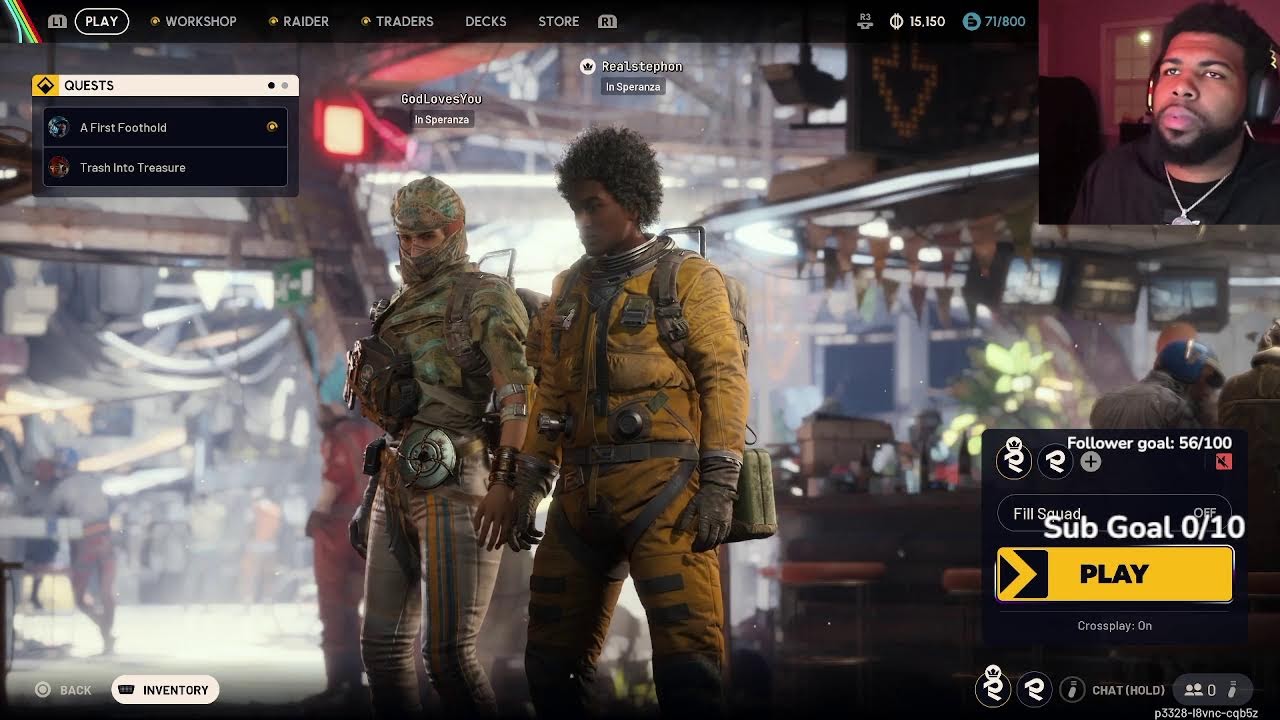Click the A First Foothold quest icon
Viewport: 1280px width, 720px height.
coord(59,127)
